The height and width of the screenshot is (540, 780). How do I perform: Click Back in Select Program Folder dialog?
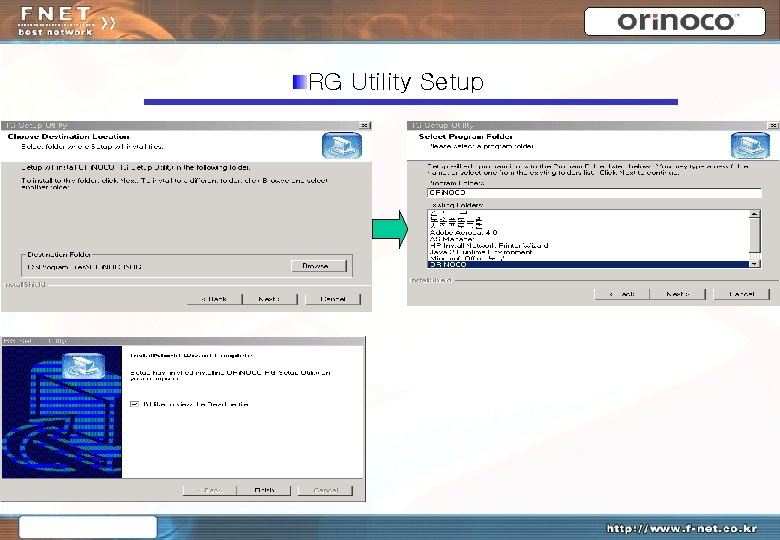coord(622,294)
